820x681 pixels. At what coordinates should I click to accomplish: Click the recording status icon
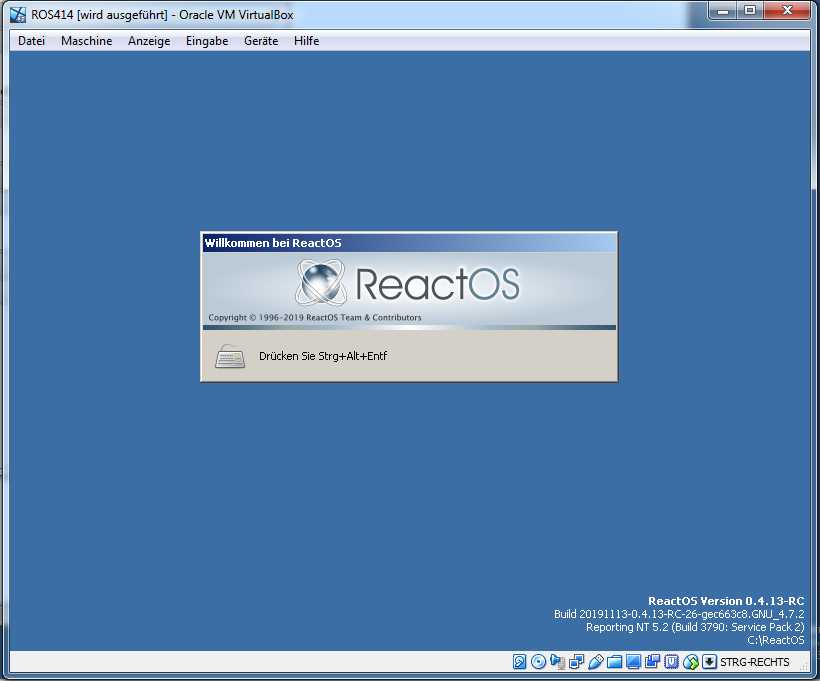click(x=652, y=662)
